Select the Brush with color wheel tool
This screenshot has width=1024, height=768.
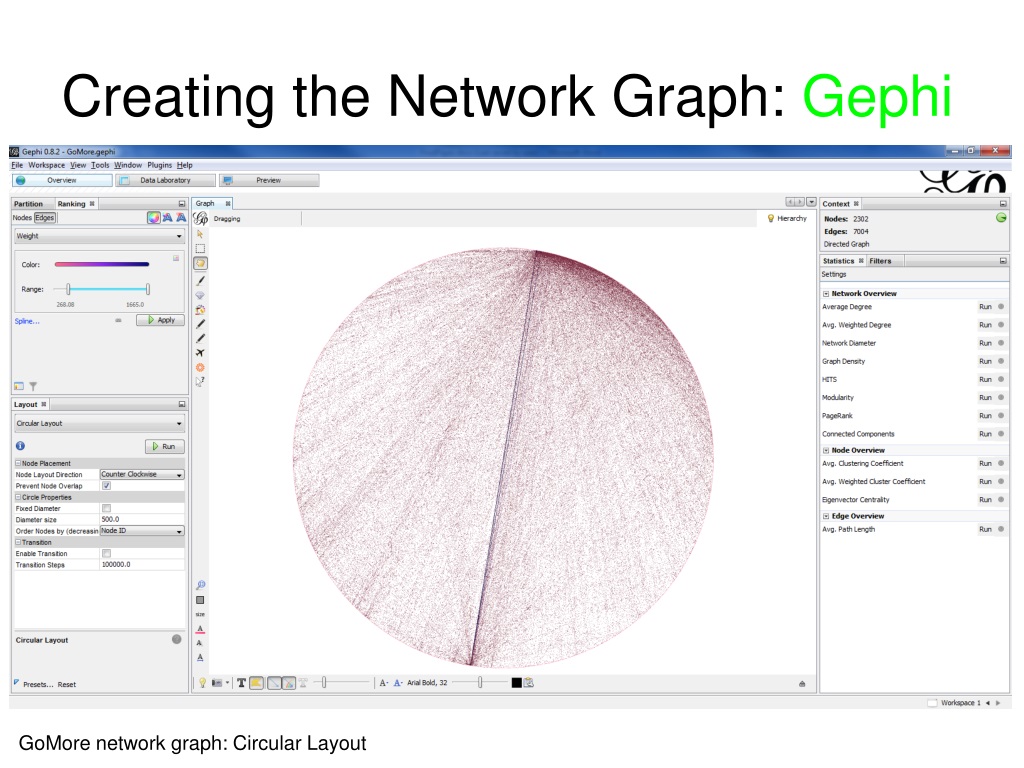tap(200, 310)
